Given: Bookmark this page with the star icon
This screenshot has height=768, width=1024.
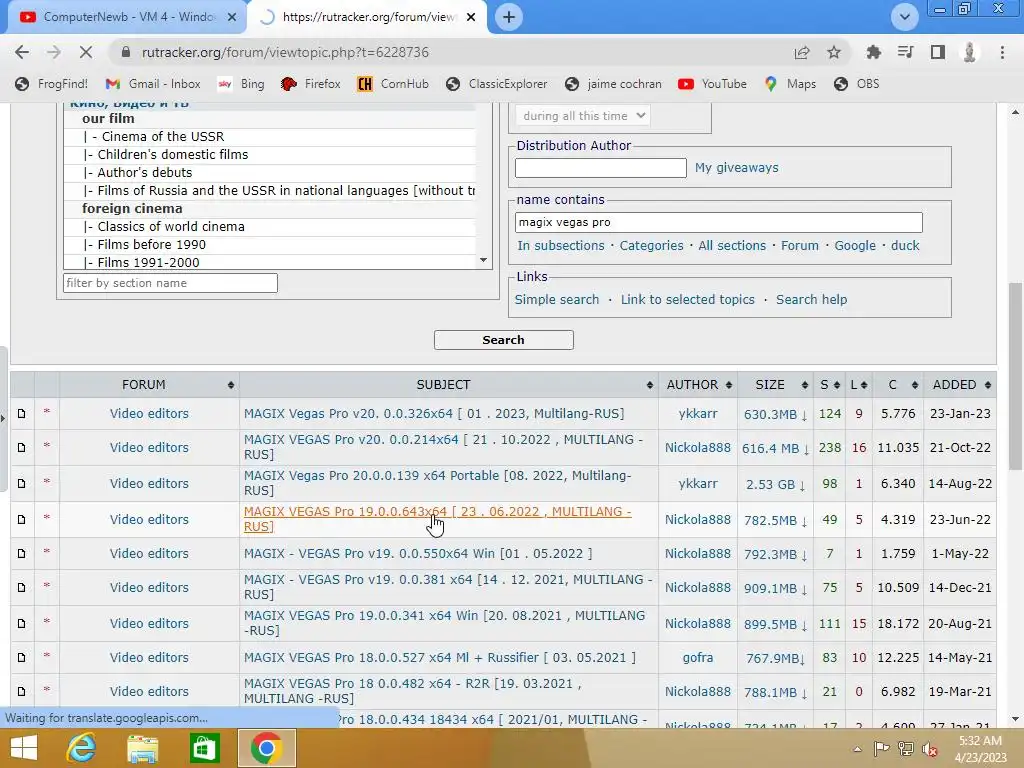Looking at the screenshot, I should pyautogui.click(x=834, y=52).
